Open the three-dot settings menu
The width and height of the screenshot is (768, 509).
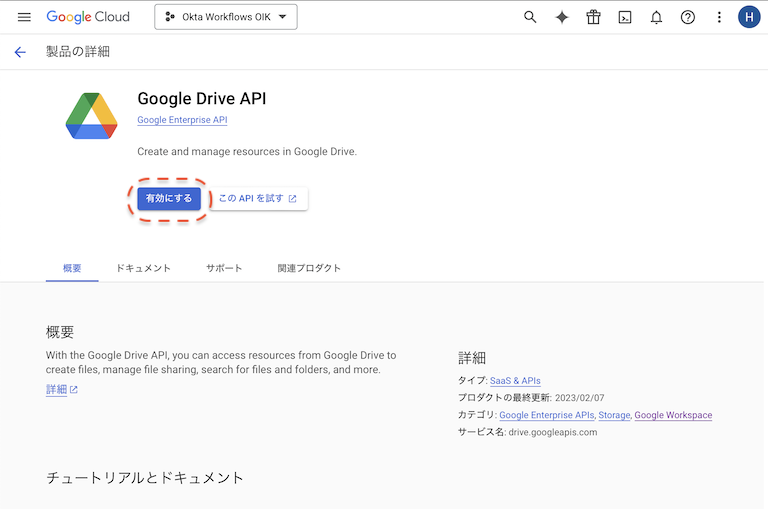tap(719, 17)
